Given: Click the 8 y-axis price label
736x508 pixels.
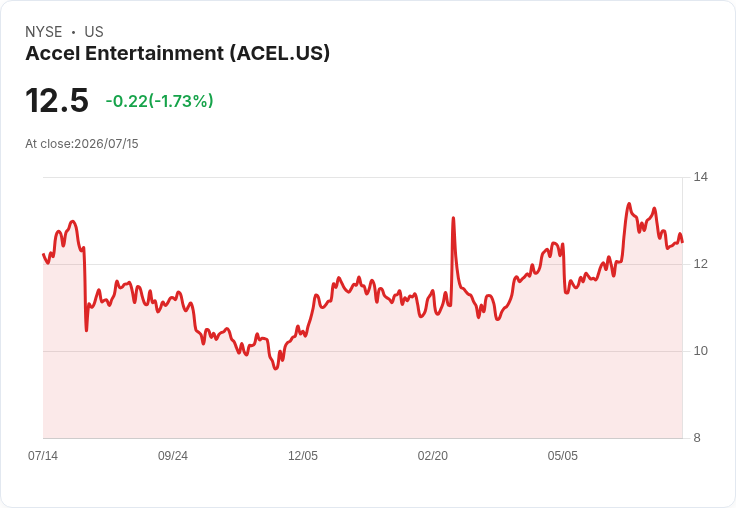Looking at the screenshot, I should [x=697, y=438].
